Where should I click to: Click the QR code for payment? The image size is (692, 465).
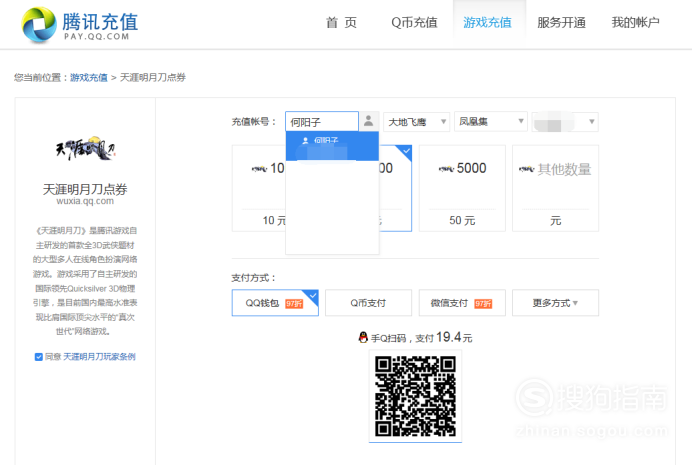(415, 396)
